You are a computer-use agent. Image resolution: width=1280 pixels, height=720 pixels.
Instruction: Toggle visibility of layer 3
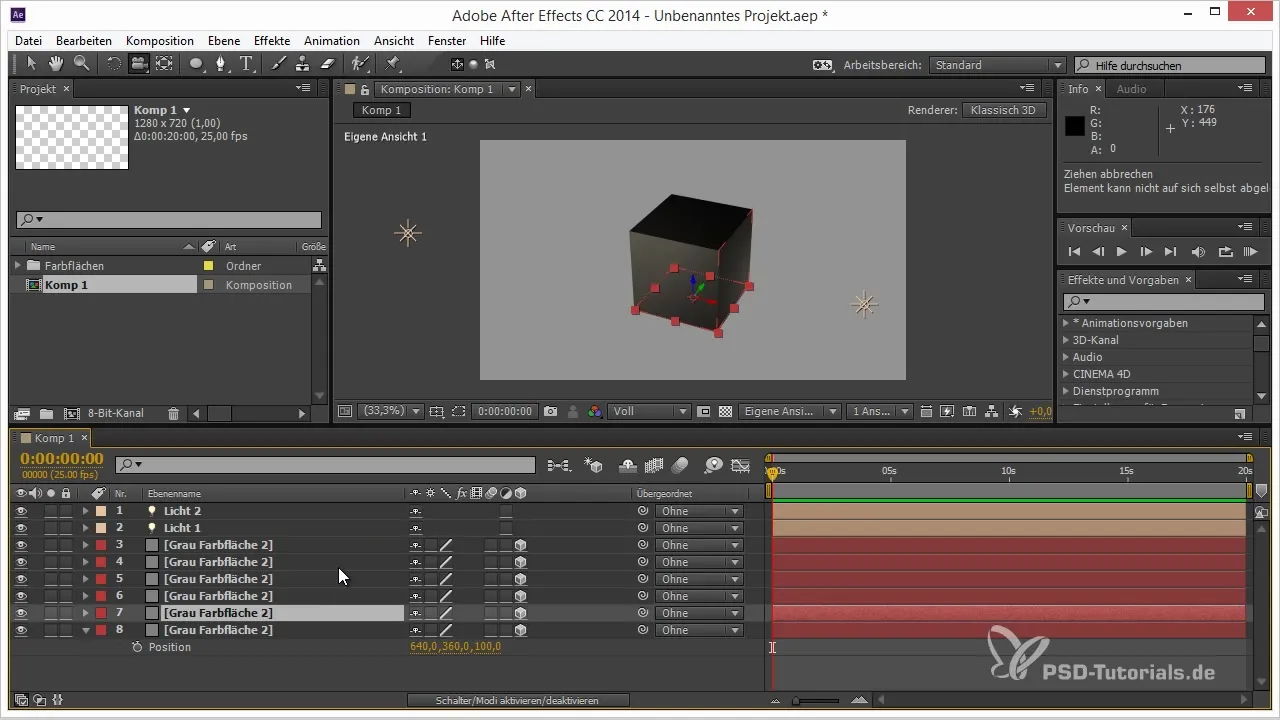point(21,545)
